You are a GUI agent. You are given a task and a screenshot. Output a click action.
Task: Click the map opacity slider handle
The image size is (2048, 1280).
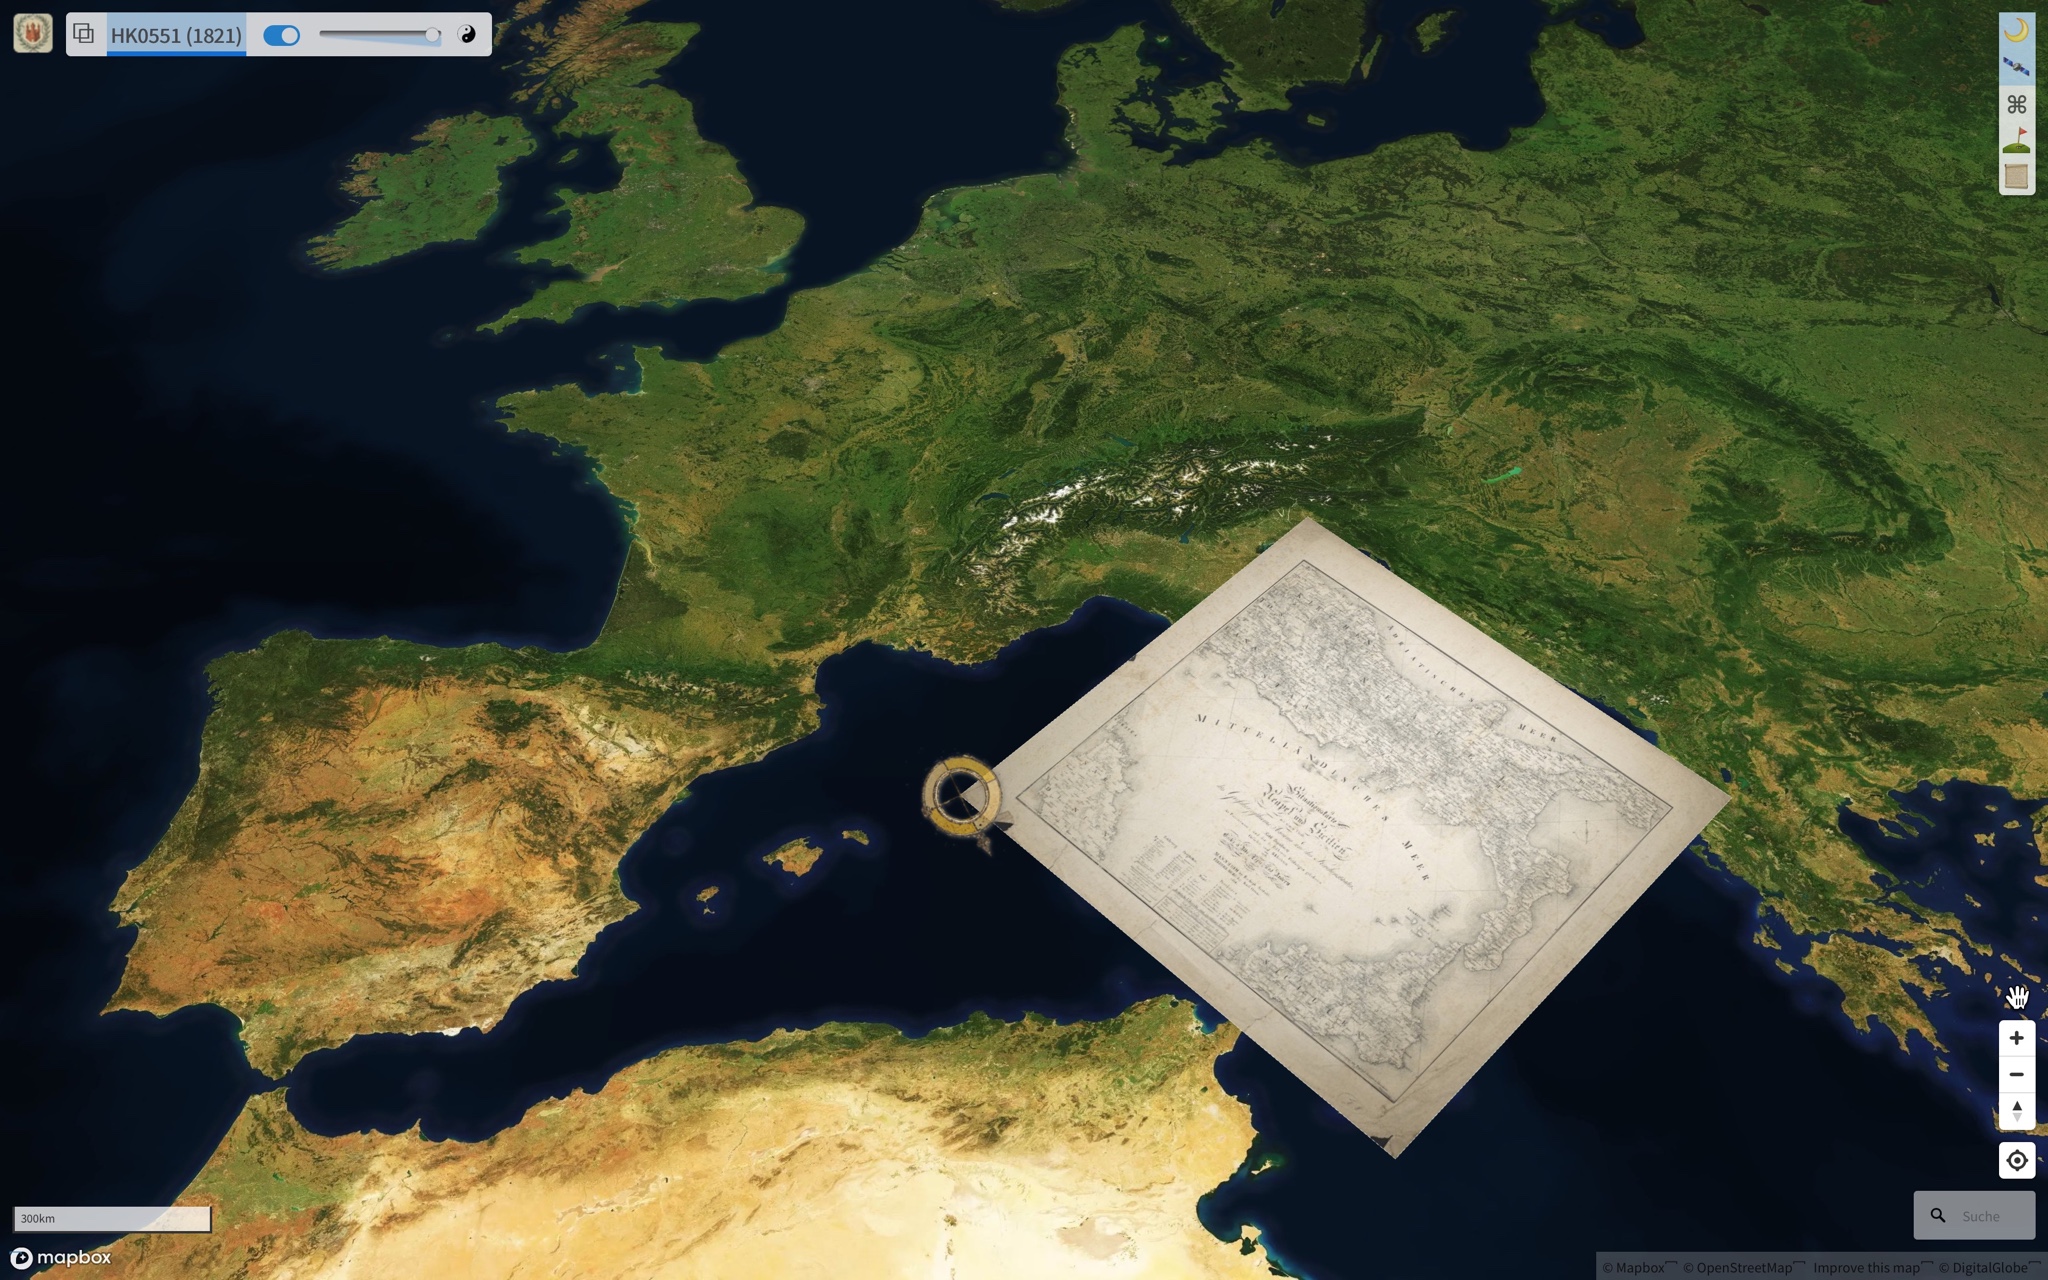[x=432, y=35]
